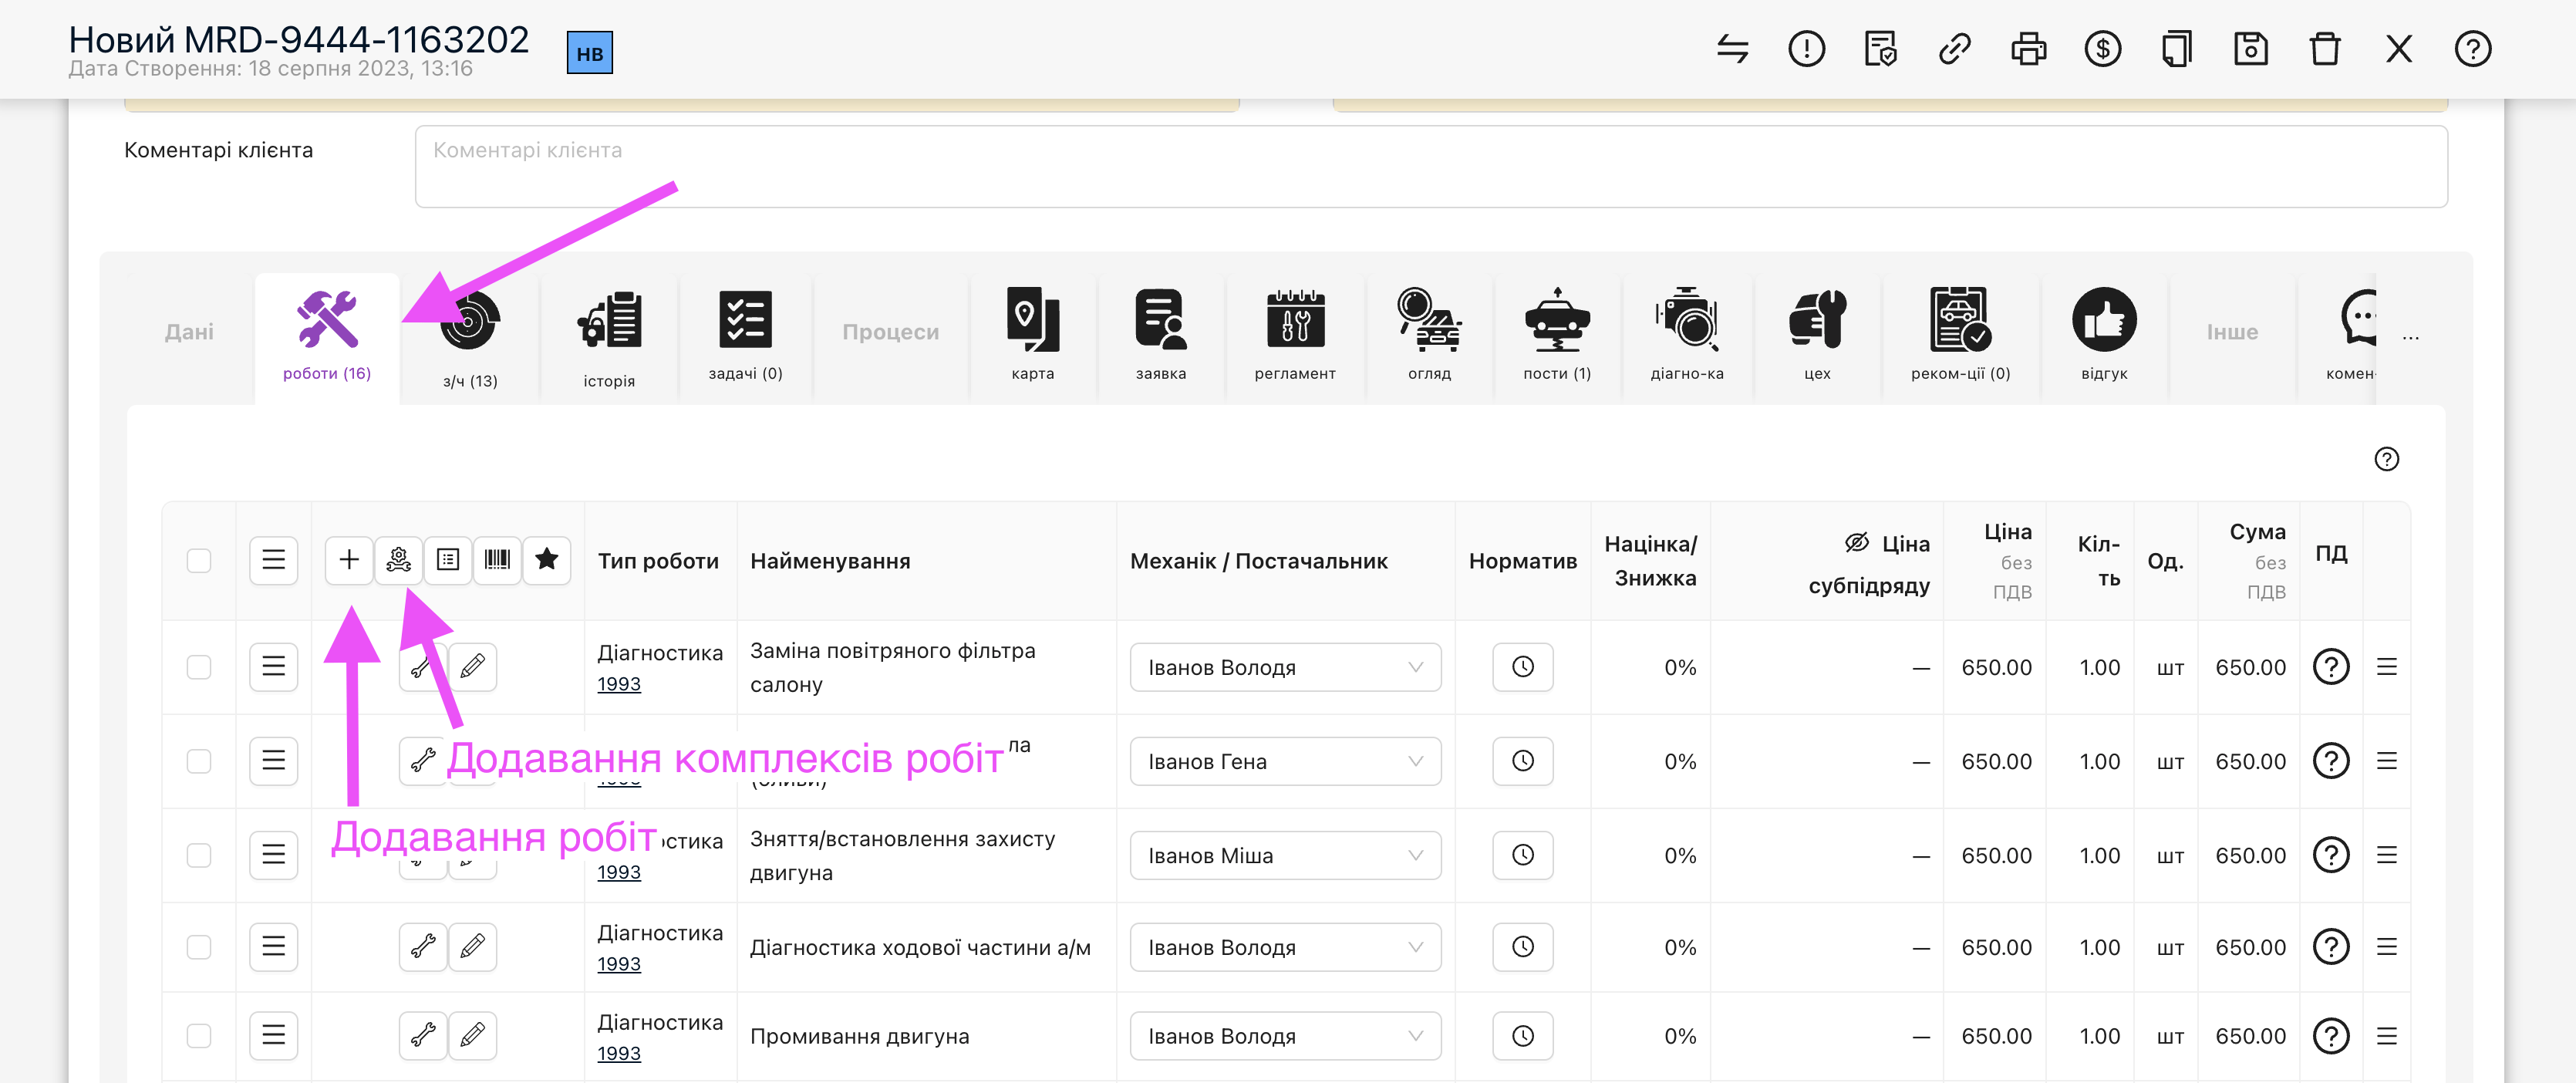Viewport: 2576px width, 1083px height.
Task: Open the карта tab
Action: 1033,337
